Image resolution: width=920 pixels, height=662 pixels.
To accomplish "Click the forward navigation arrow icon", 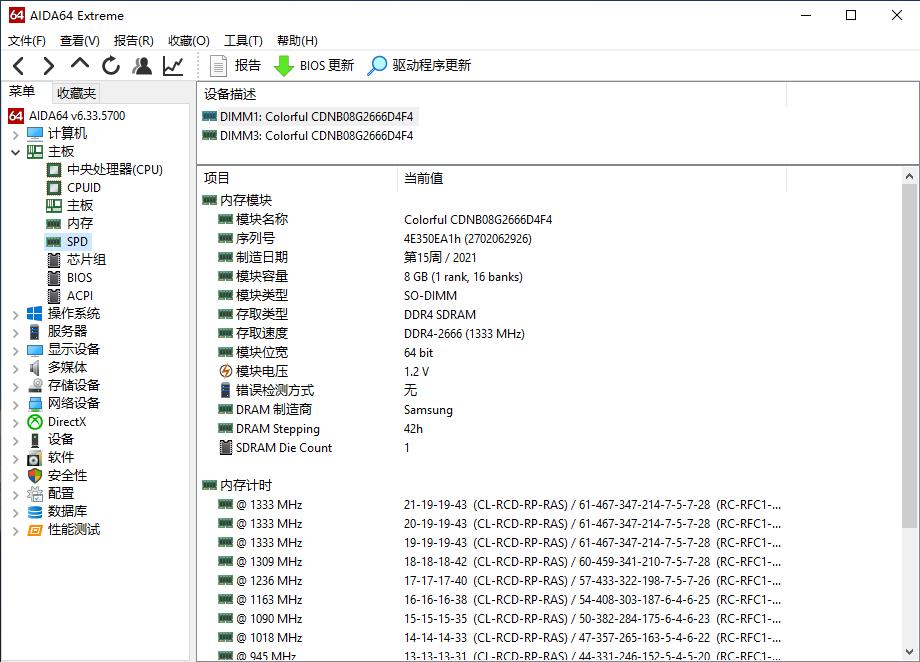I will pos(48,65).
